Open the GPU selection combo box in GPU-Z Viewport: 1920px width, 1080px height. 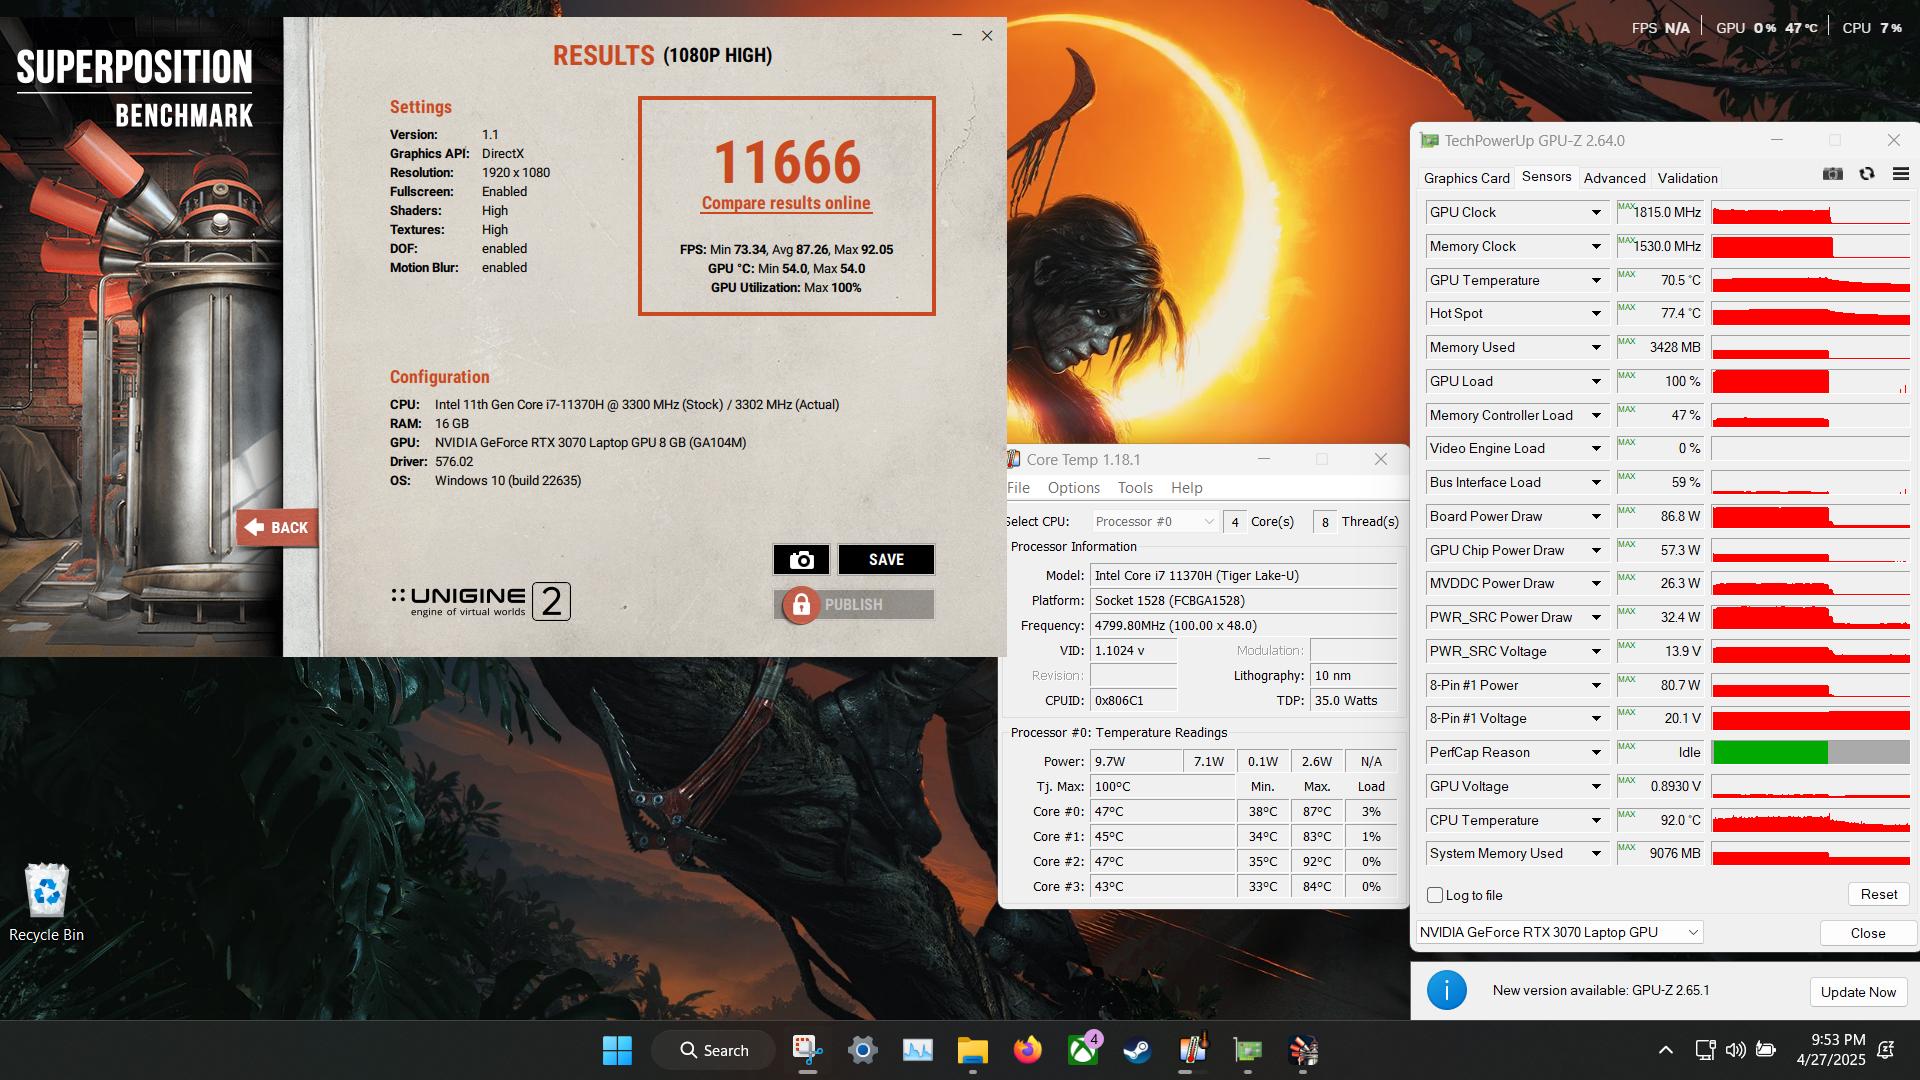1559,932
